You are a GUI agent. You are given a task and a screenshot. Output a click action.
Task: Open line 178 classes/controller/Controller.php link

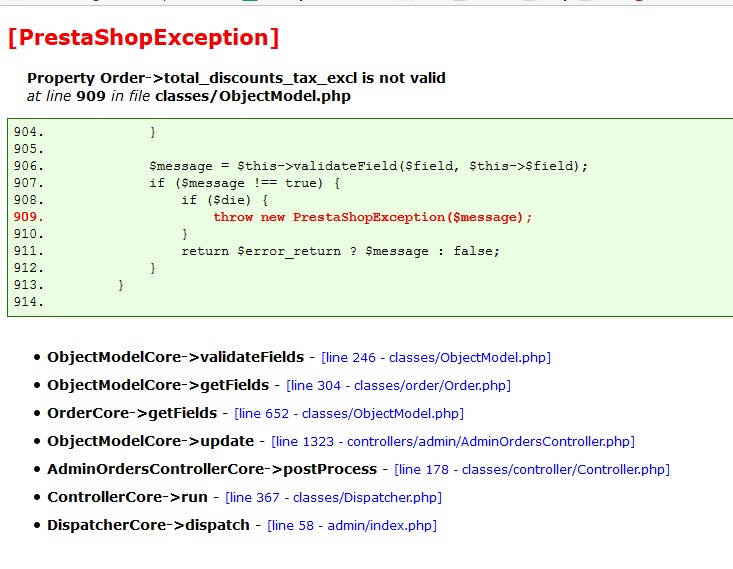532,469
